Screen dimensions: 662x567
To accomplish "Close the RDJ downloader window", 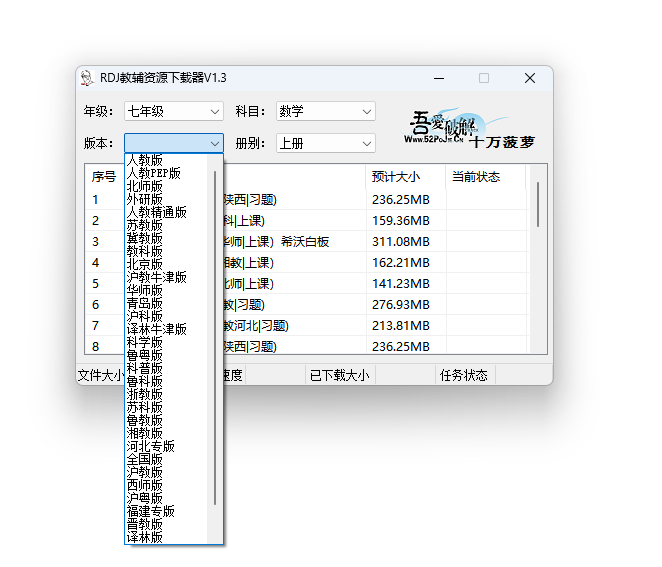I will [x=530, y=78].
